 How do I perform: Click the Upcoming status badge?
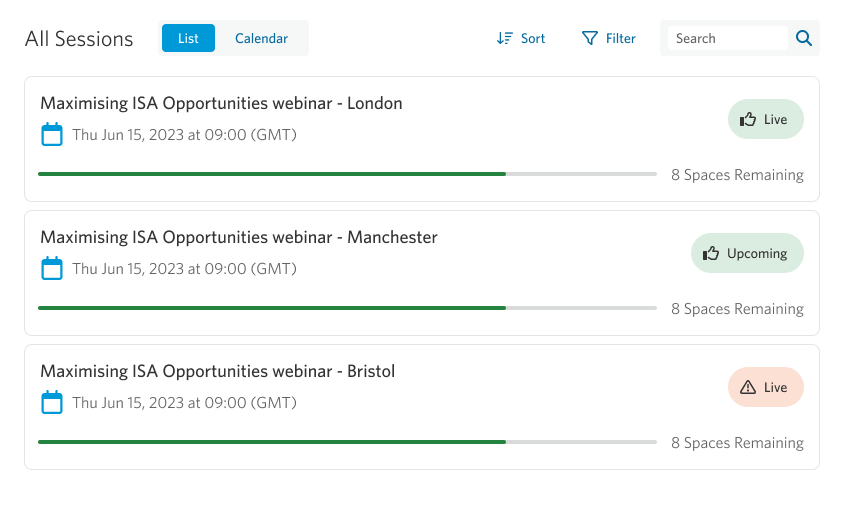click(x=747, y=254)
